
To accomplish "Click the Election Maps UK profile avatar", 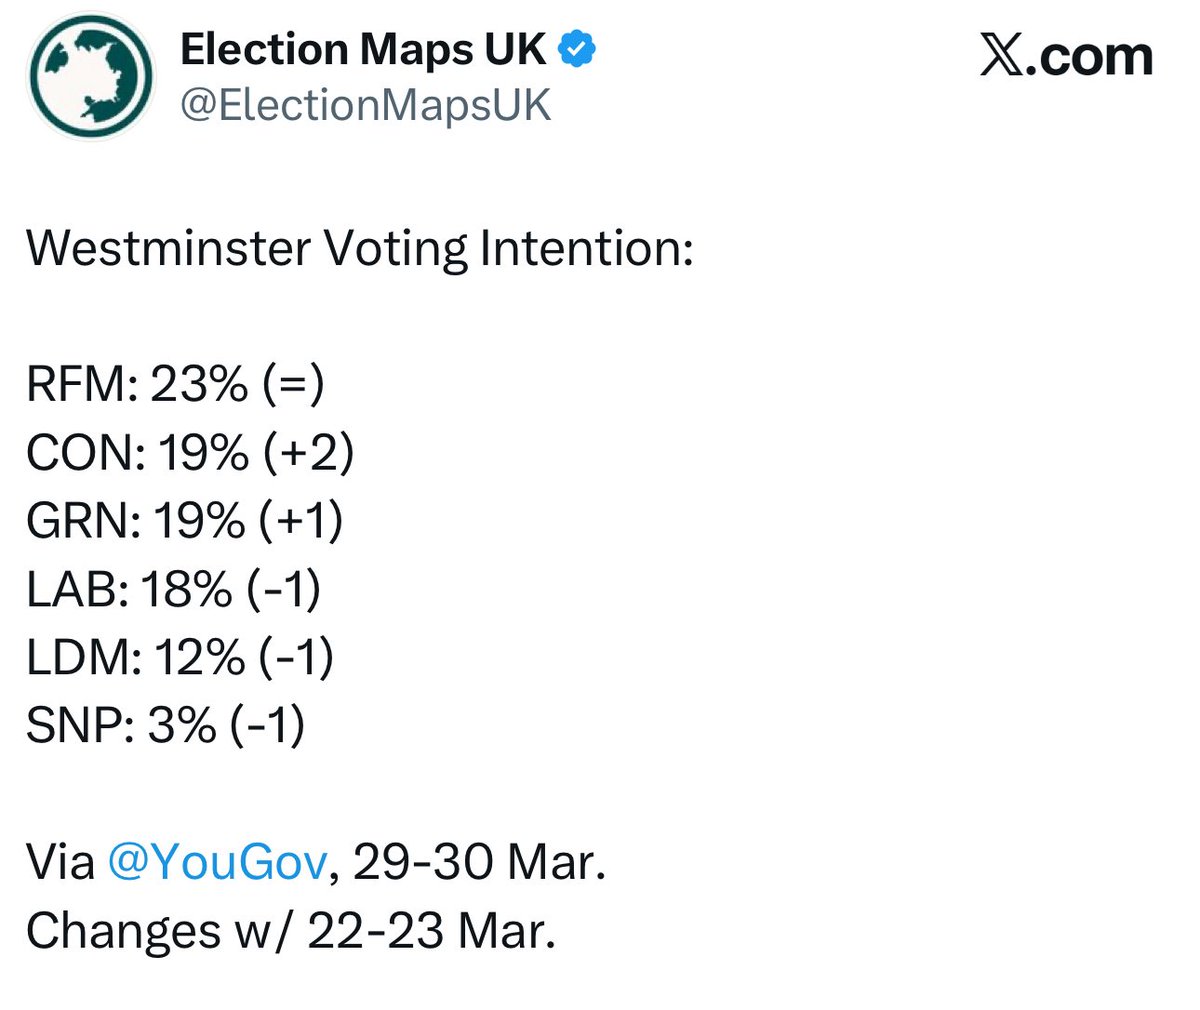I will [91, 76].
